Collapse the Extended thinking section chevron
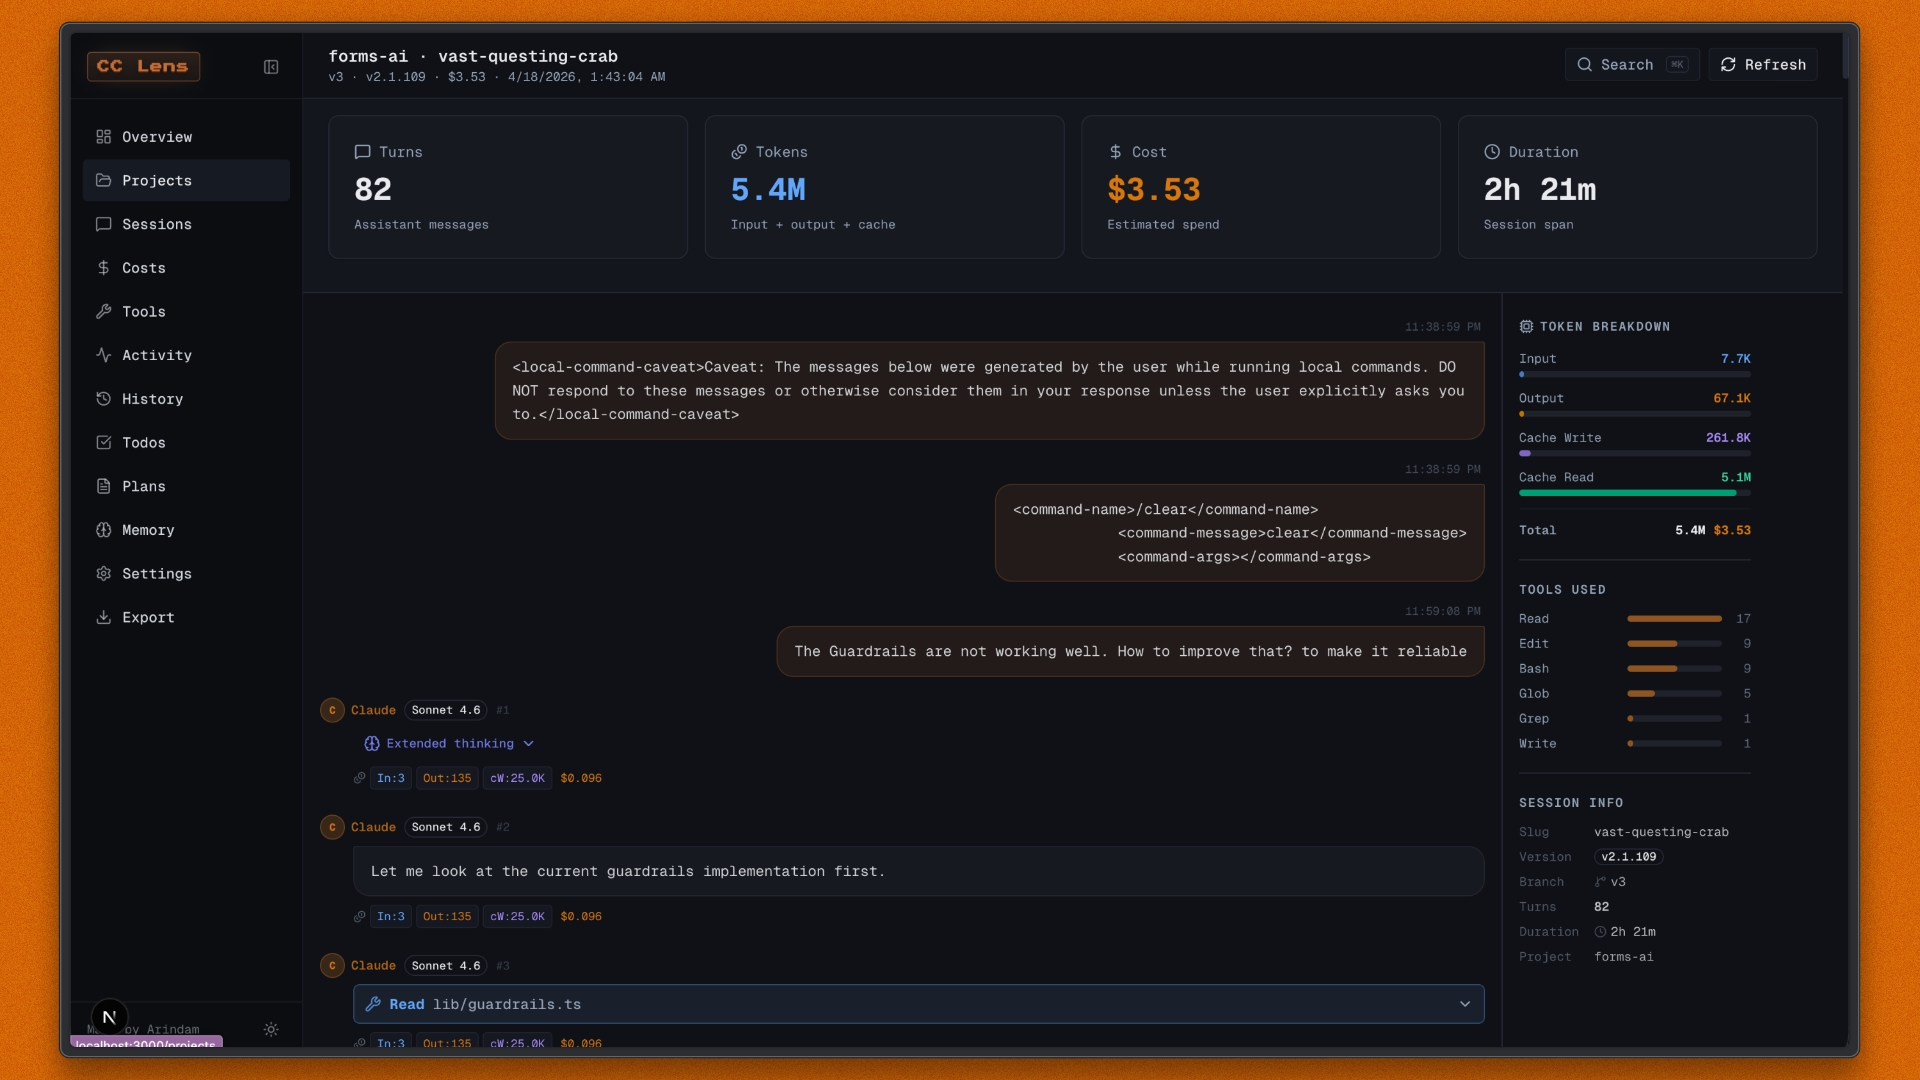1920x1080 pixels. (x=529, y=744)
